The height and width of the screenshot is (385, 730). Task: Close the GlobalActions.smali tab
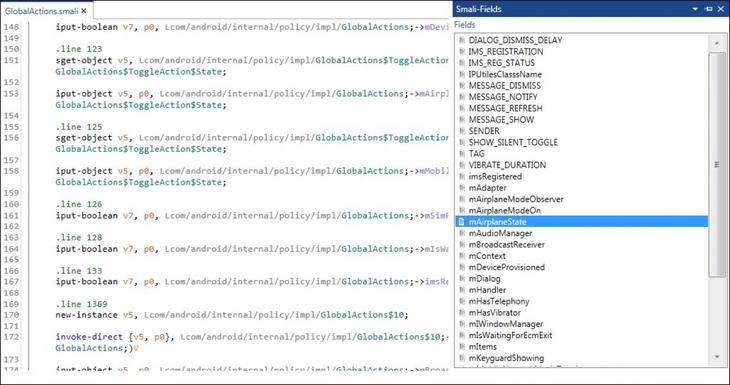[x=84, y=11]
